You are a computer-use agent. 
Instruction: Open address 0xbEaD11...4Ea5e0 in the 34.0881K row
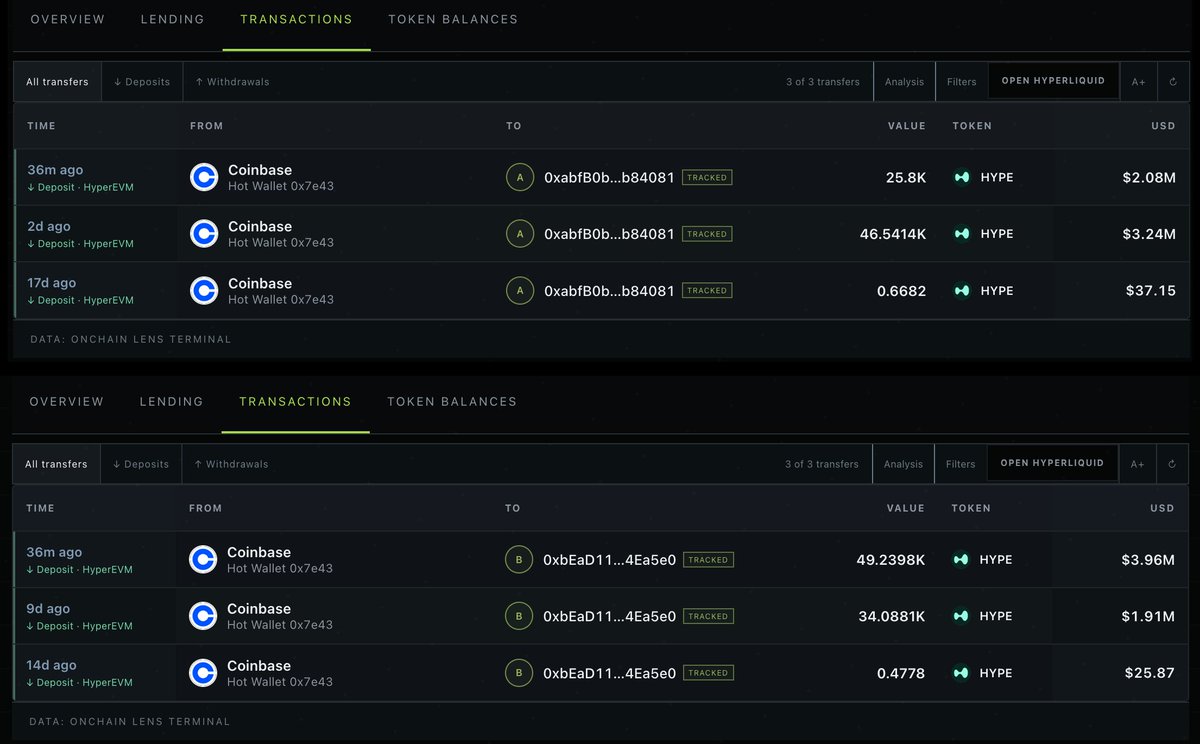pos(609,616)
